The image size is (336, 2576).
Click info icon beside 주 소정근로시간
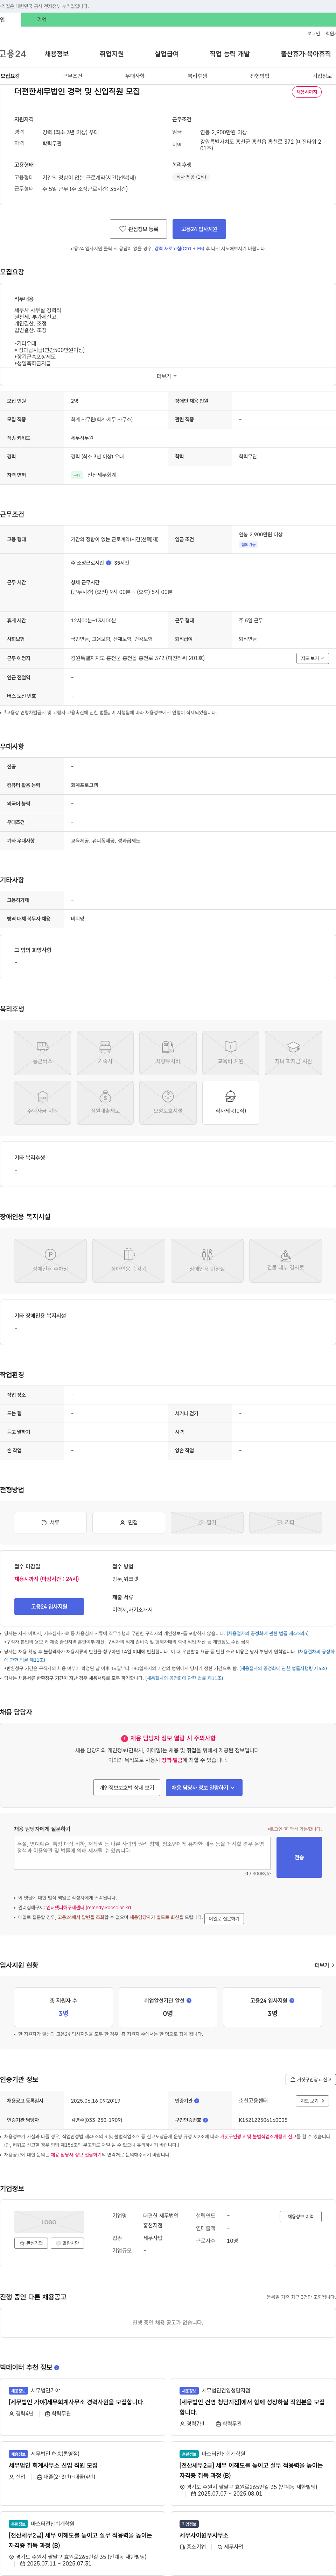pyautogui.click(x=109, y=563)
